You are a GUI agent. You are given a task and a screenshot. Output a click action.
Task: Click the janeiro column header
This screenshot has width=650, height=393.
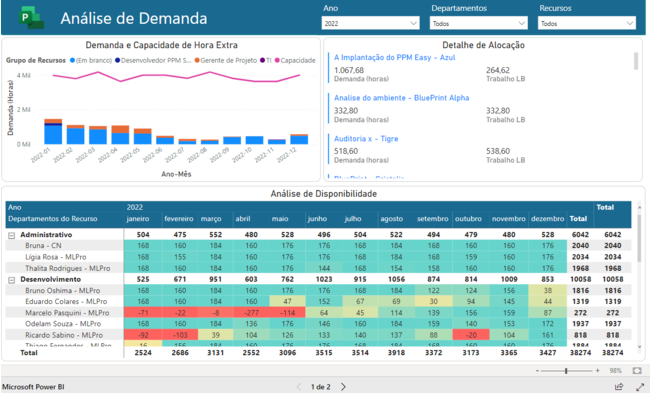tap(138, 218)
